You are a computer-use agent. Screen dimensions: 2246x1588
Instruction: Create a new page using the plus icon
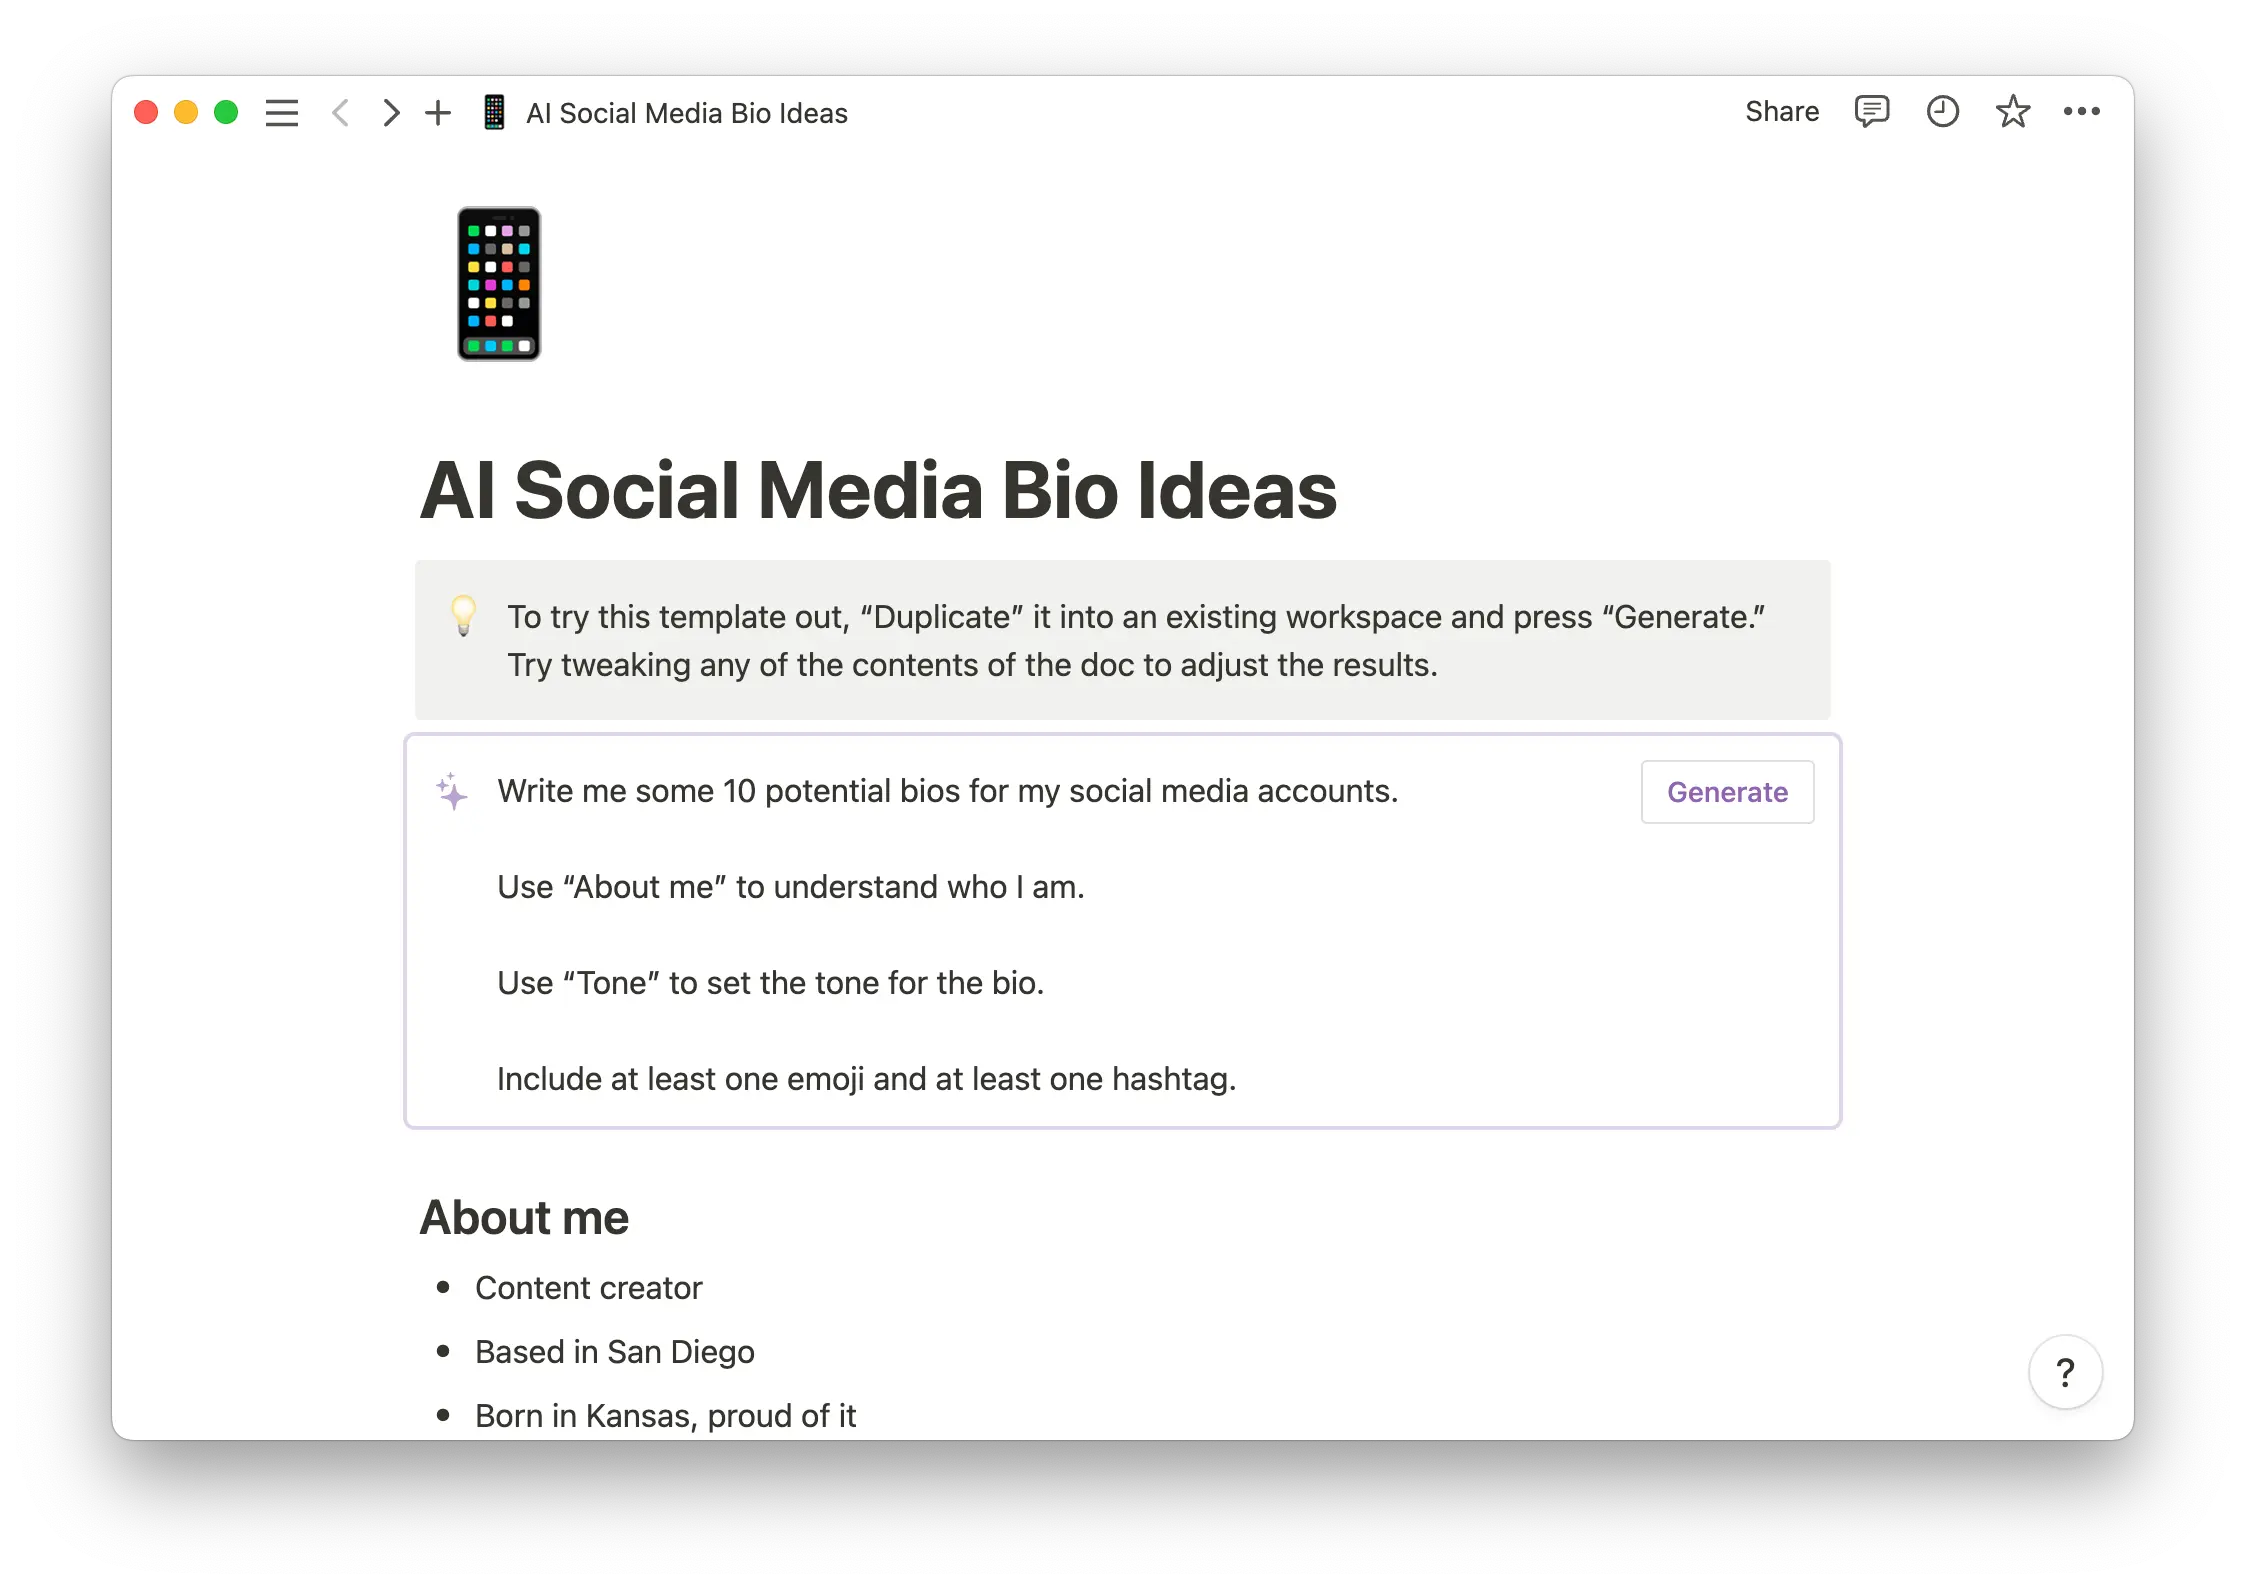(x=438, y=112)
